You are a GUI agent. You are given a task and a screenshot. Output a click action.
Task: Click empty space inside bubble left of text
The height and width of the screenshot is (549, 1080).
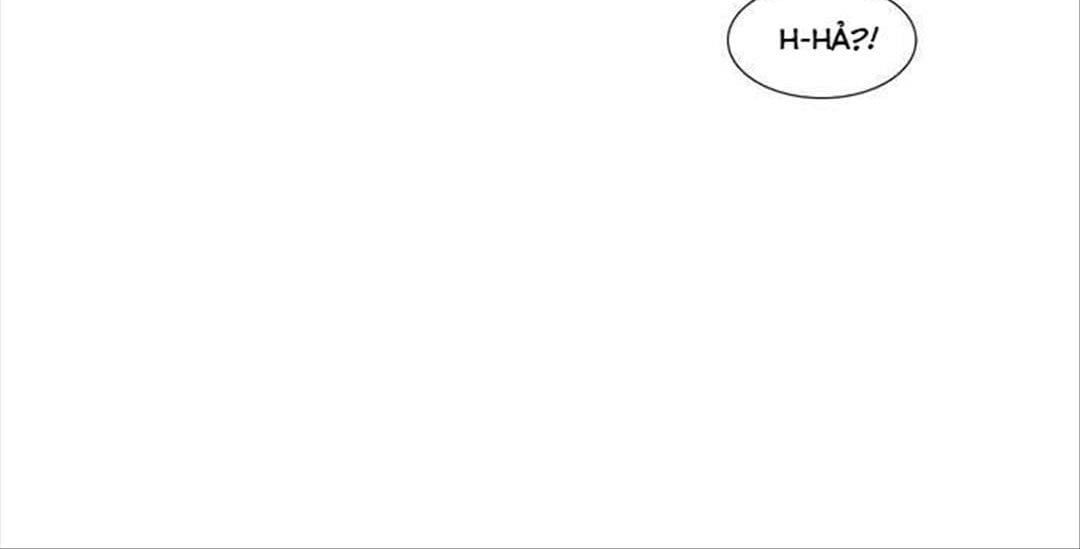click(753, 41)
